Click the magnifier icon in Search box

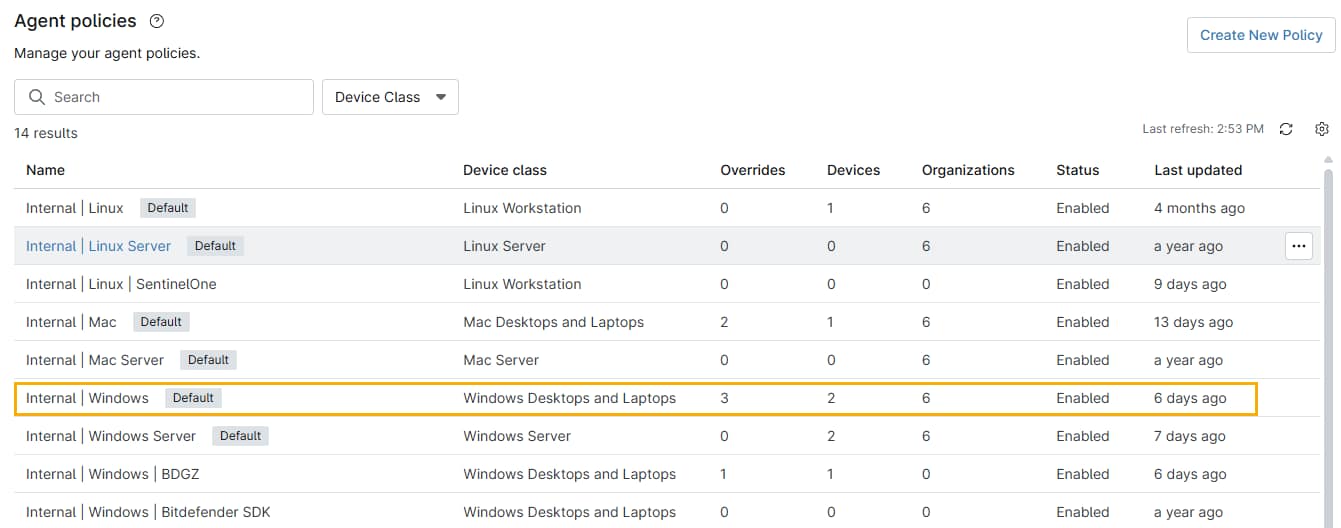(37, 97)
